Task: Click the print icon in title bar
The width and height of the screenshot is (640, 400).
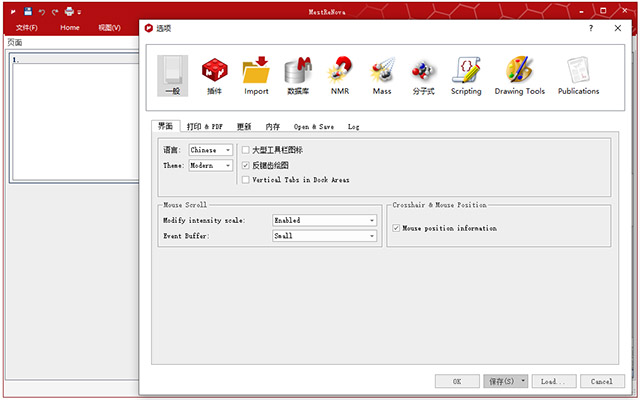Action: click(x=69, y=11)
